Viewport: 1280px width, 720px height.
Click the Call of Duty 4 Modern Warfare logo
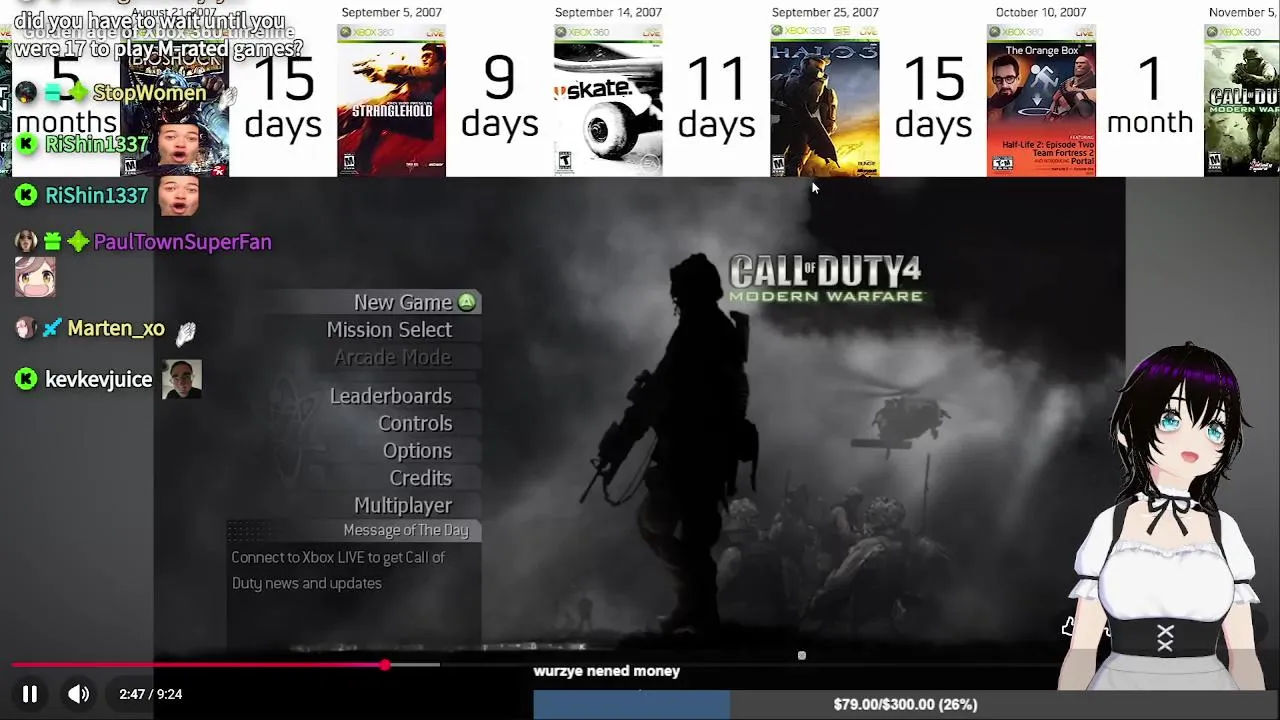click(x=825, y=279)
